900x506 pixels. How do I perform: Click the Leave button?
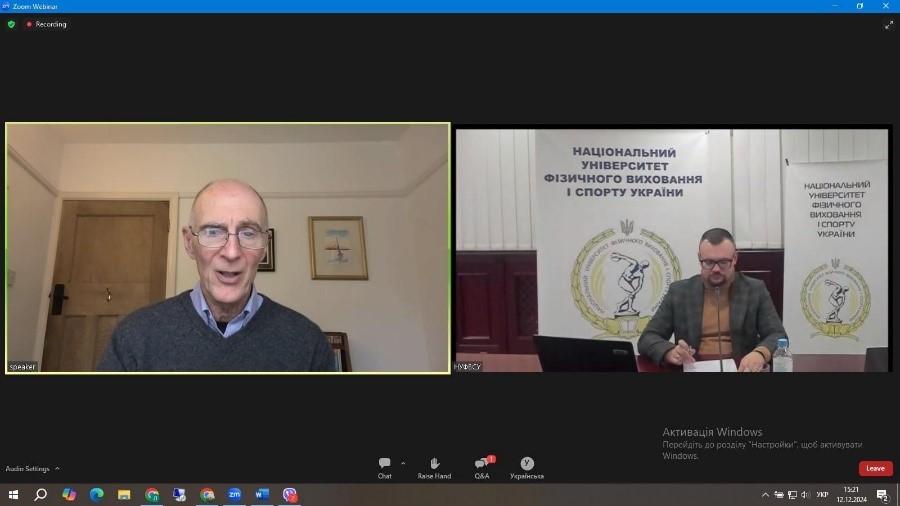(875, 468)
